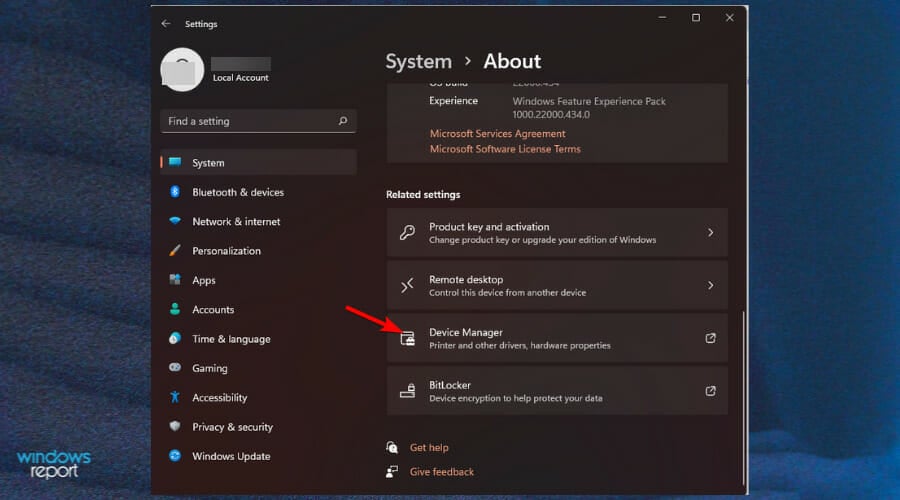Image resolution: width=900 pixels, height=500 pixels.
Task: Click the back arrow in Settings
Action: pos(166,24)
